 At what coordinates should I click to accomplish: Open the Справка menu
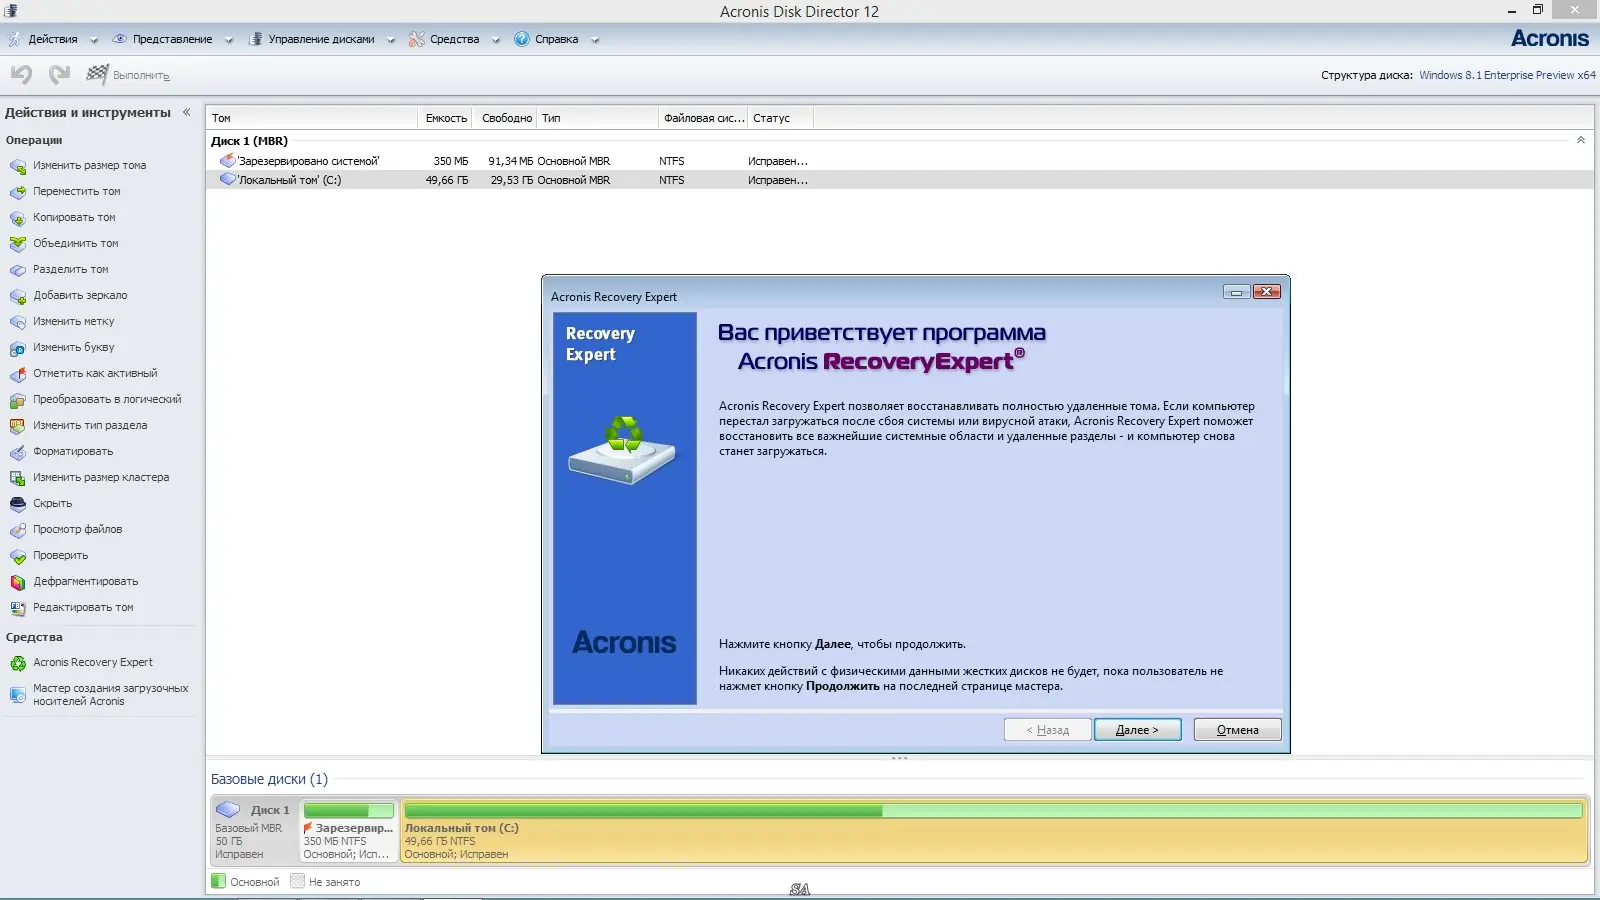tap(556, 40)
